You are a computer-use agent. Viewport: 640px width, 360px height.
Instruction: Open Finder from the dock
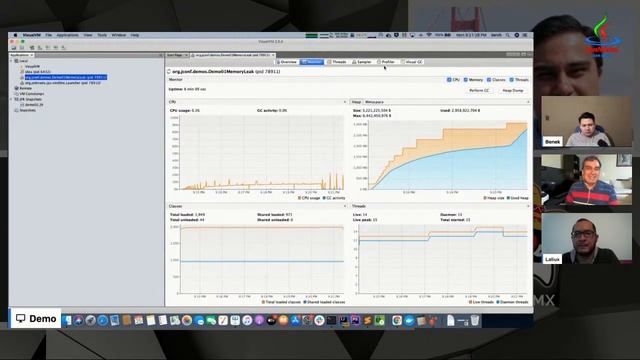[x=66, y=320]
